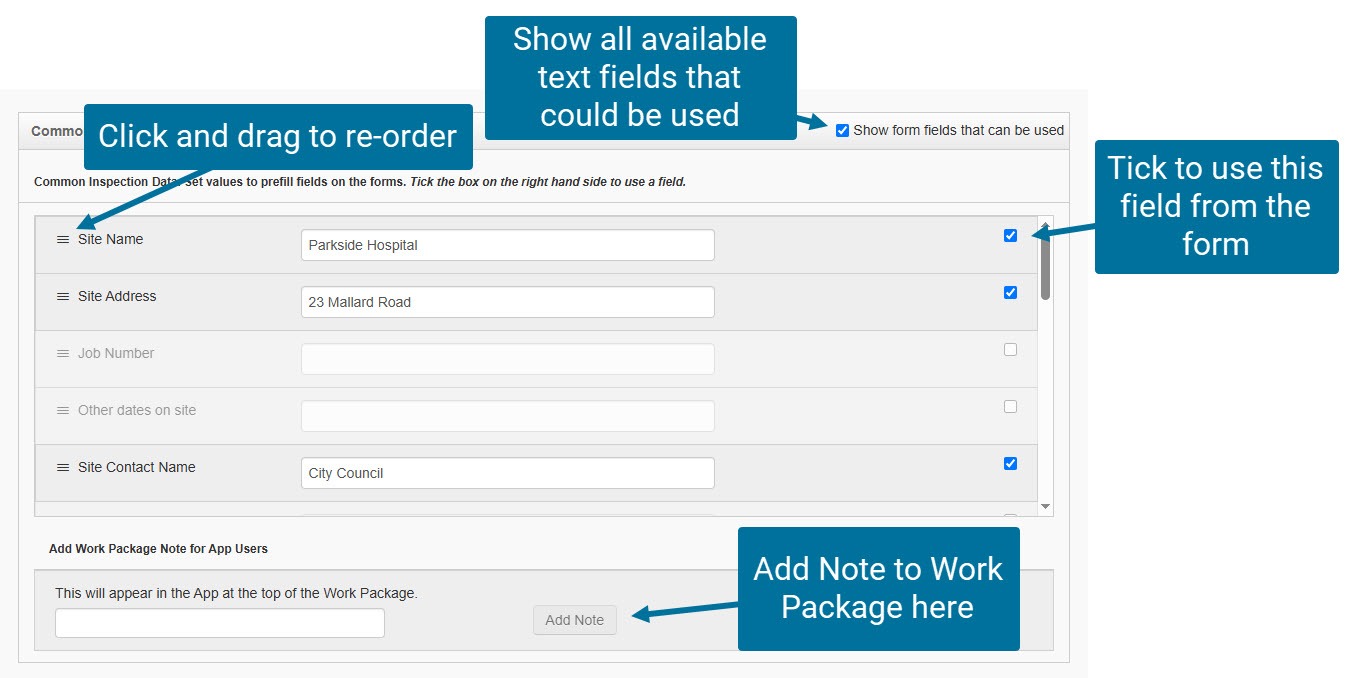This screenshot has width=1360, height=678.
Task: Click the drag handle beside Site Name
Action: (63, 240)
